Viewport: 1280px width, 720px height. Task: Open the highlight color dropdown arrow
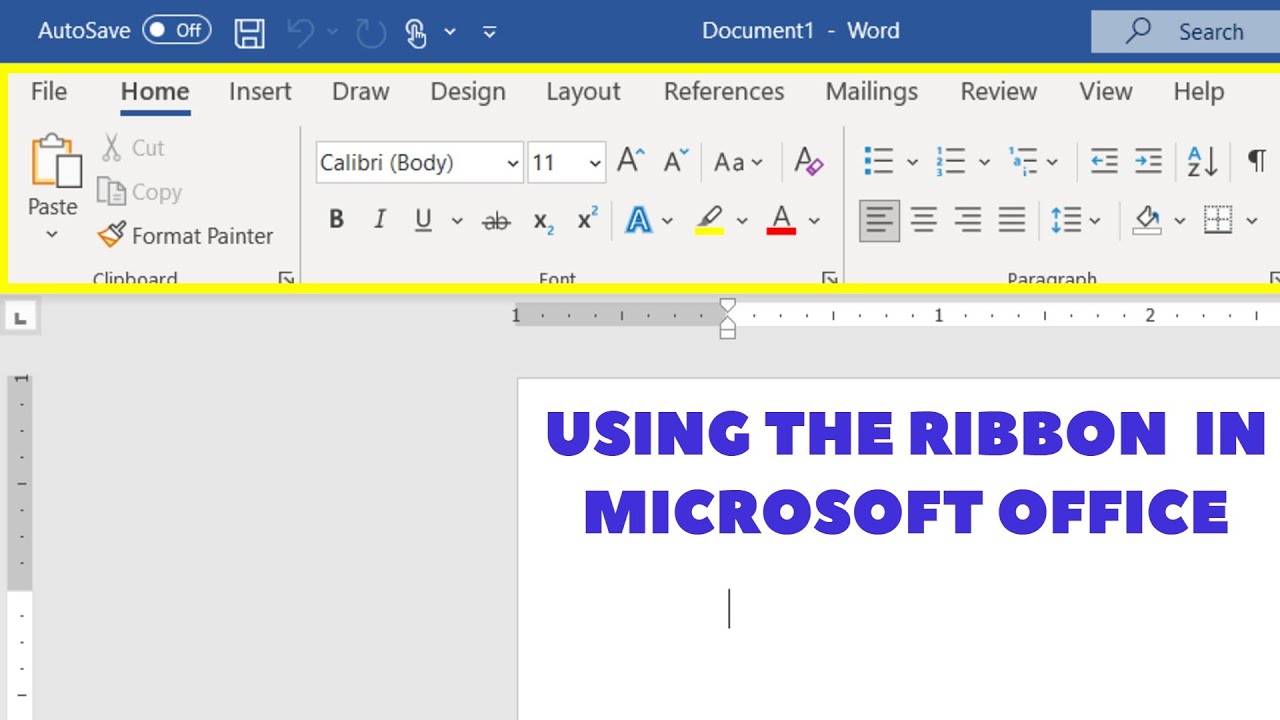(742, 221)
